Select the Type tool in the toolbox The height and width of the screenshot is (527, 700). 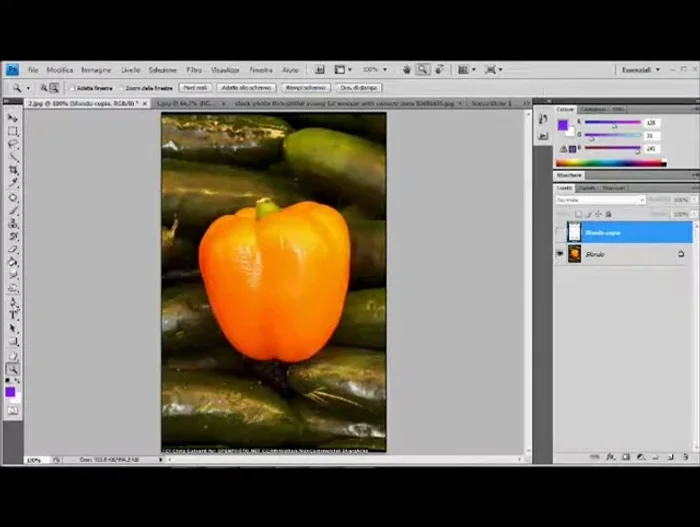[x=13, y=315]
